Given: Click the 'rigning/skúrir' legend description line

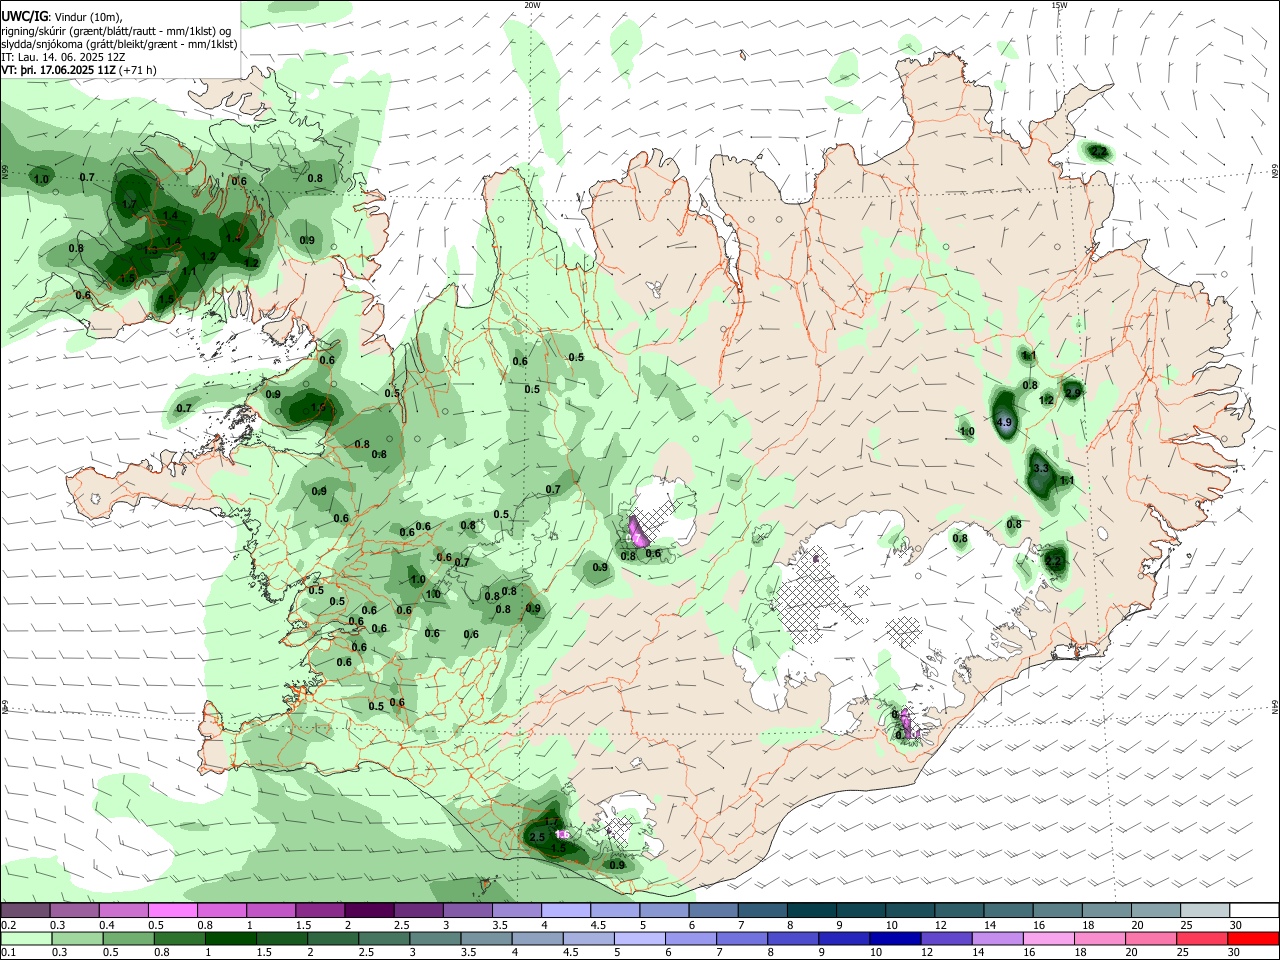Looking at the screenshot, I should pos(116,31).
